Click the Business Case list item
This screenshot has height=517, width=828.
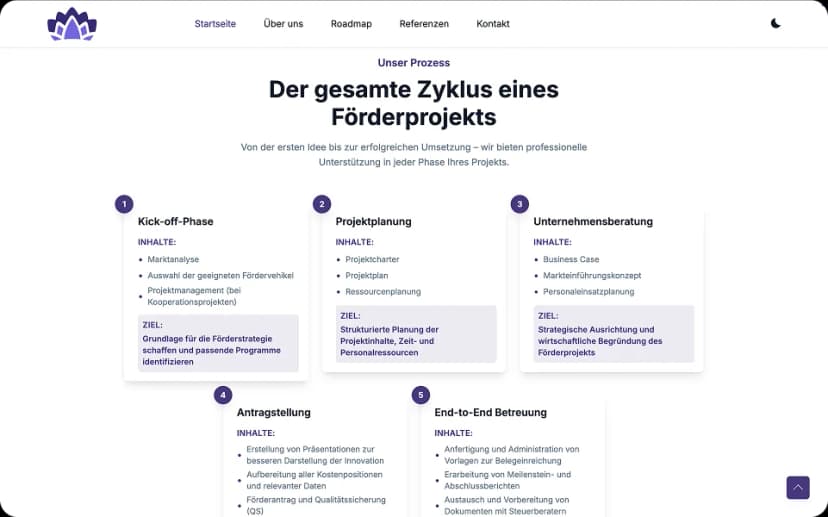[571, 259]
